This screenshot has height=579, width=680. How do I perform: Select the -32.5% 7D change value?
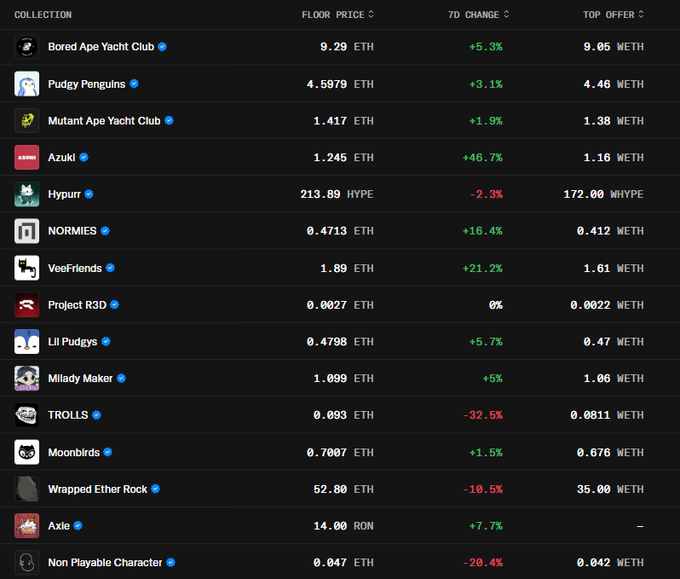483,415
